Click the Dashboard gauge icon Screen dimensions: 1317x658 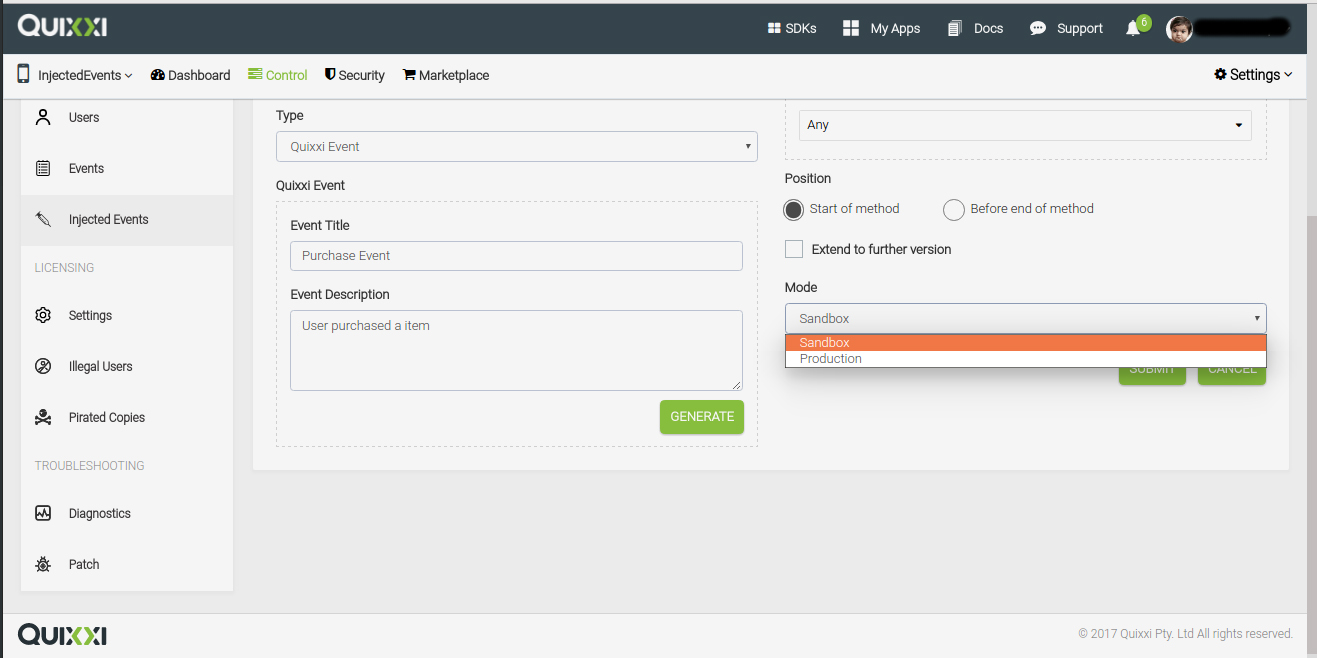point(157,75)
